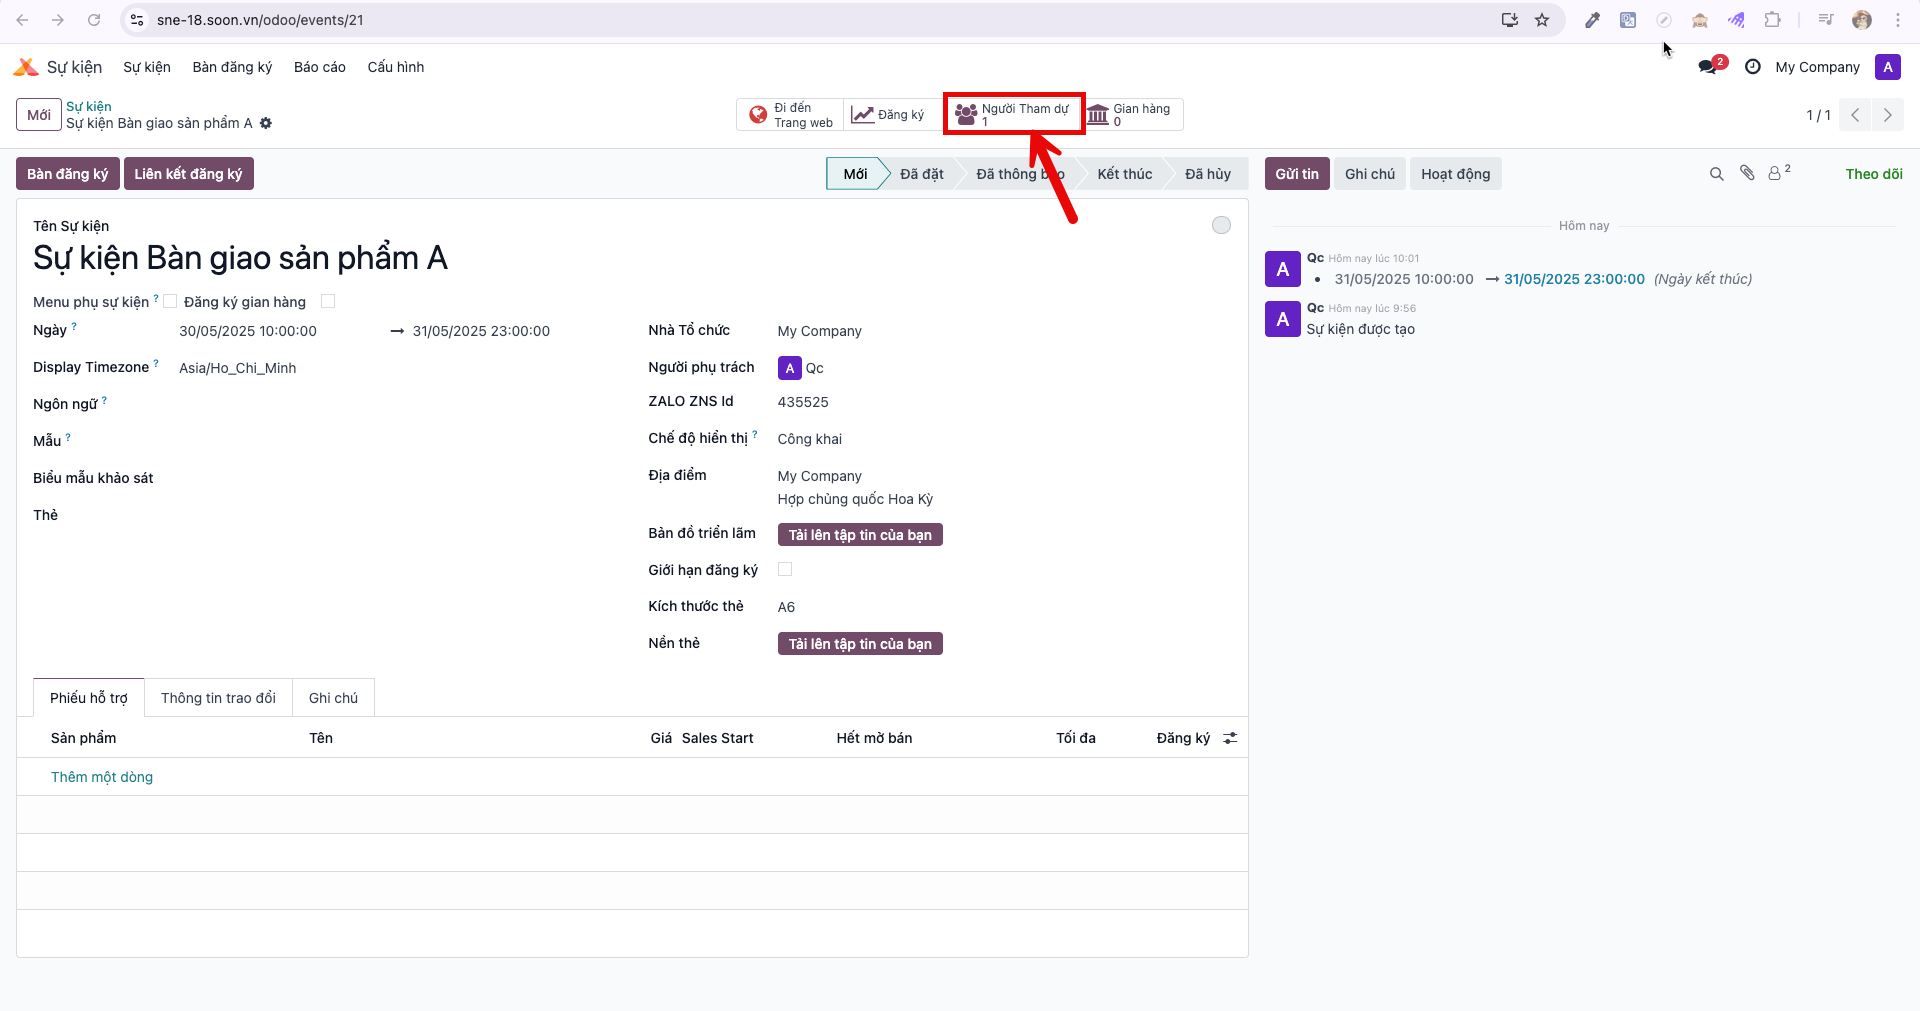Toggle the Đăng ký gian hàng checkbox
Screen dimensions: 1920x1011
pyautogui.click(x=328, y=301)
